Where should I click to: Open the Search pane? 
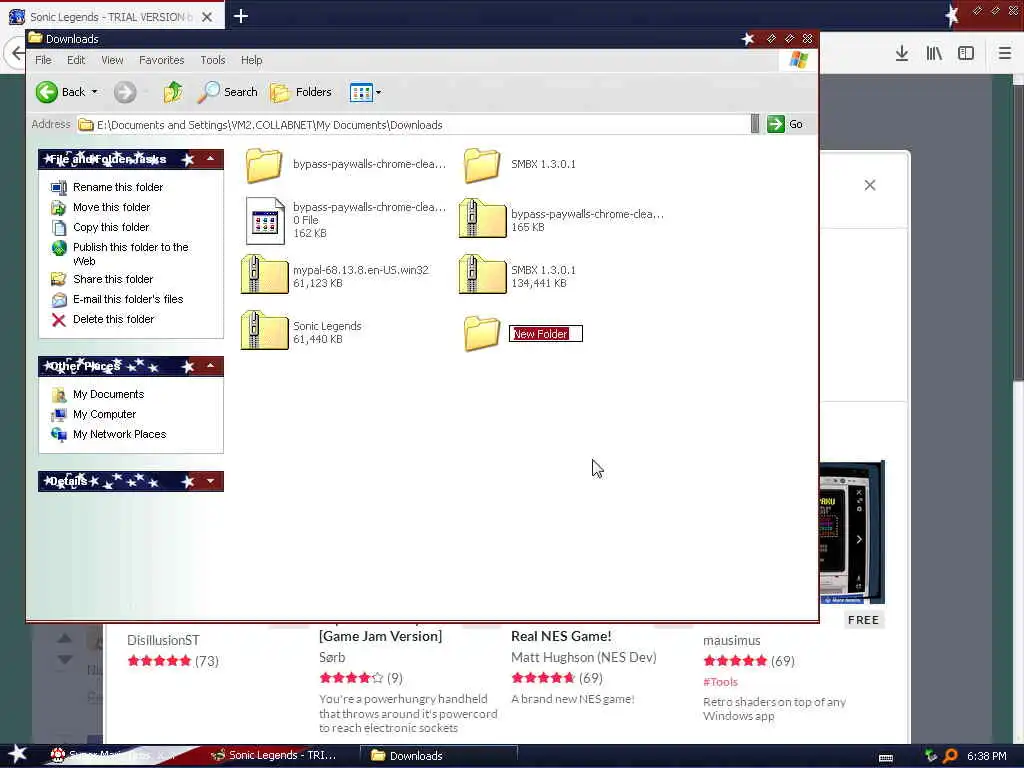tap(228, 92)
